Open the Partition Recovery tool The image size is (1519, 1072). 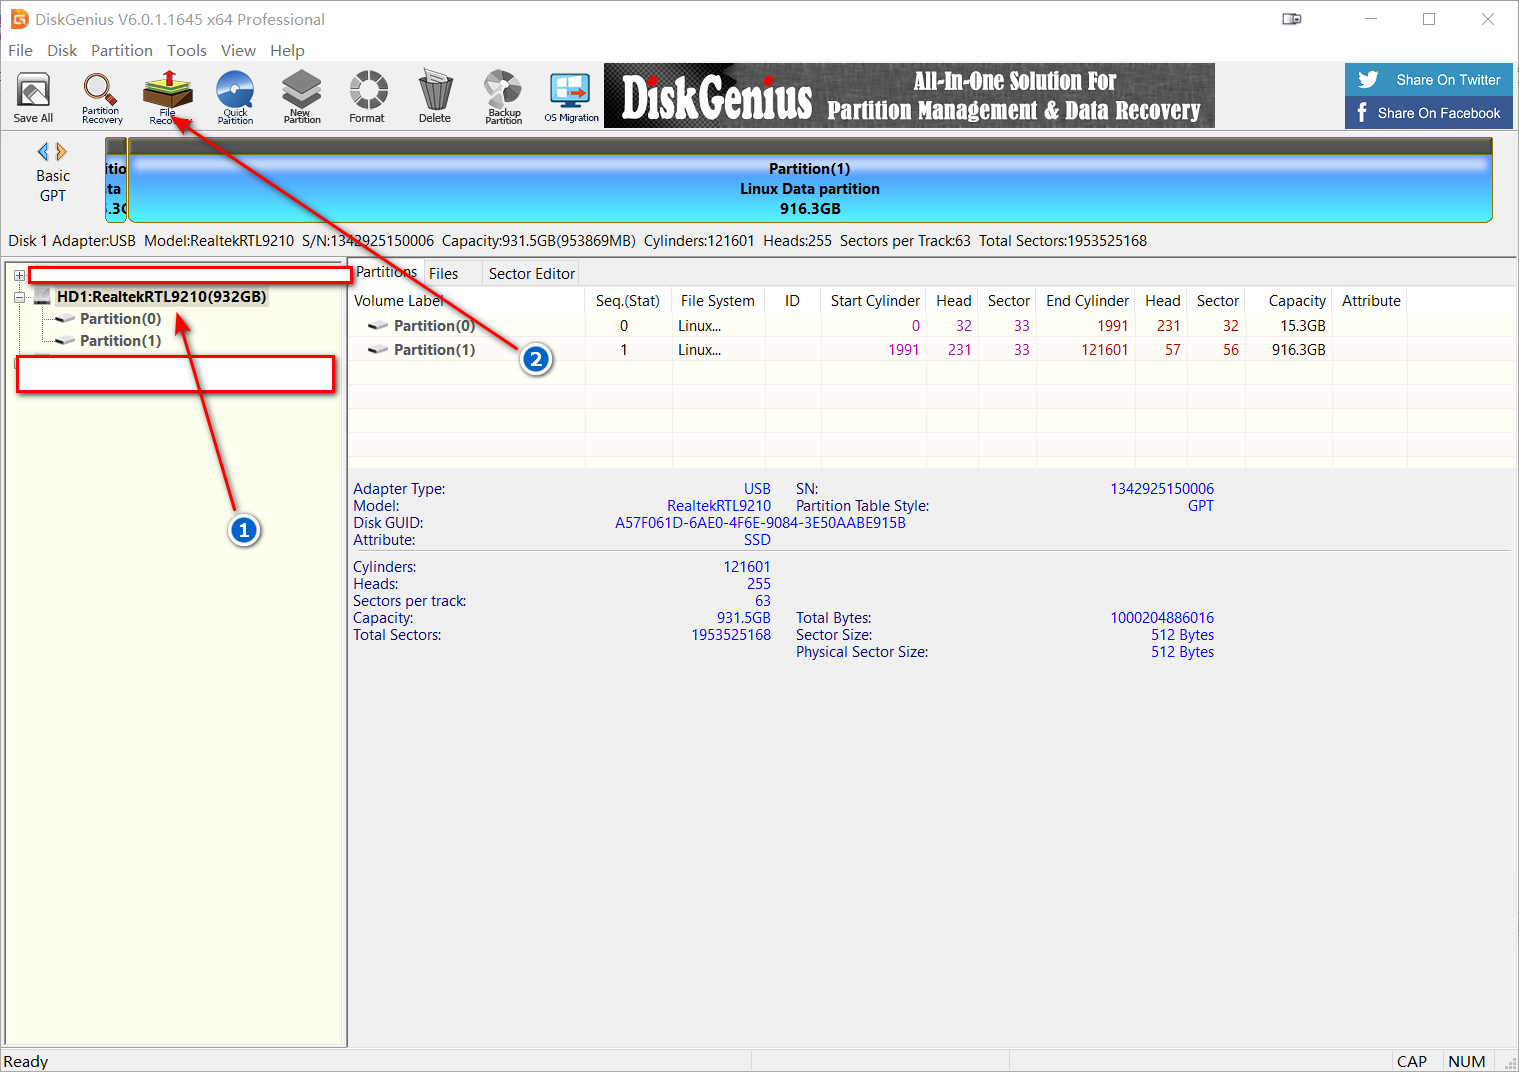pyautogui.click(x=101, y=98)
